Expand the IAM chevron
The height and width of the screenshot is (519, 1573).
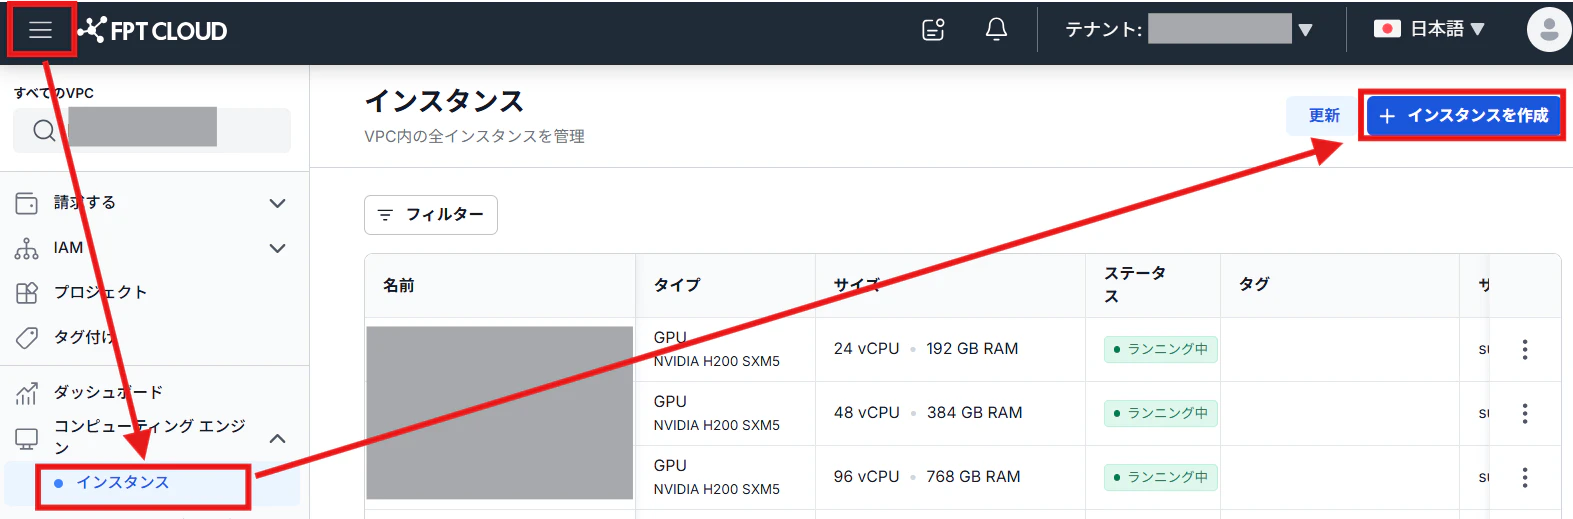278,248
